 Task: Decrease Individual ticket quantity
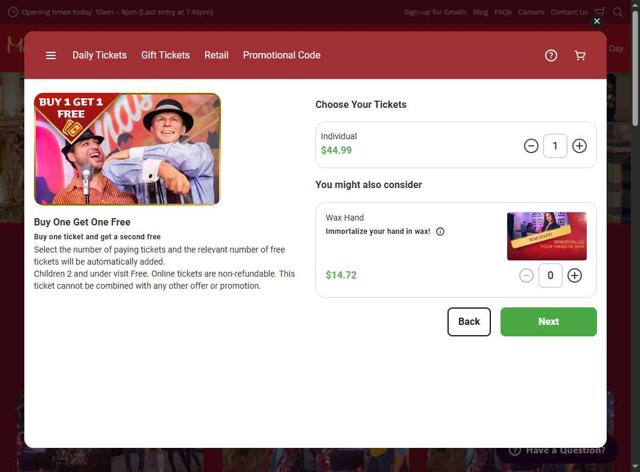[531, 146]
